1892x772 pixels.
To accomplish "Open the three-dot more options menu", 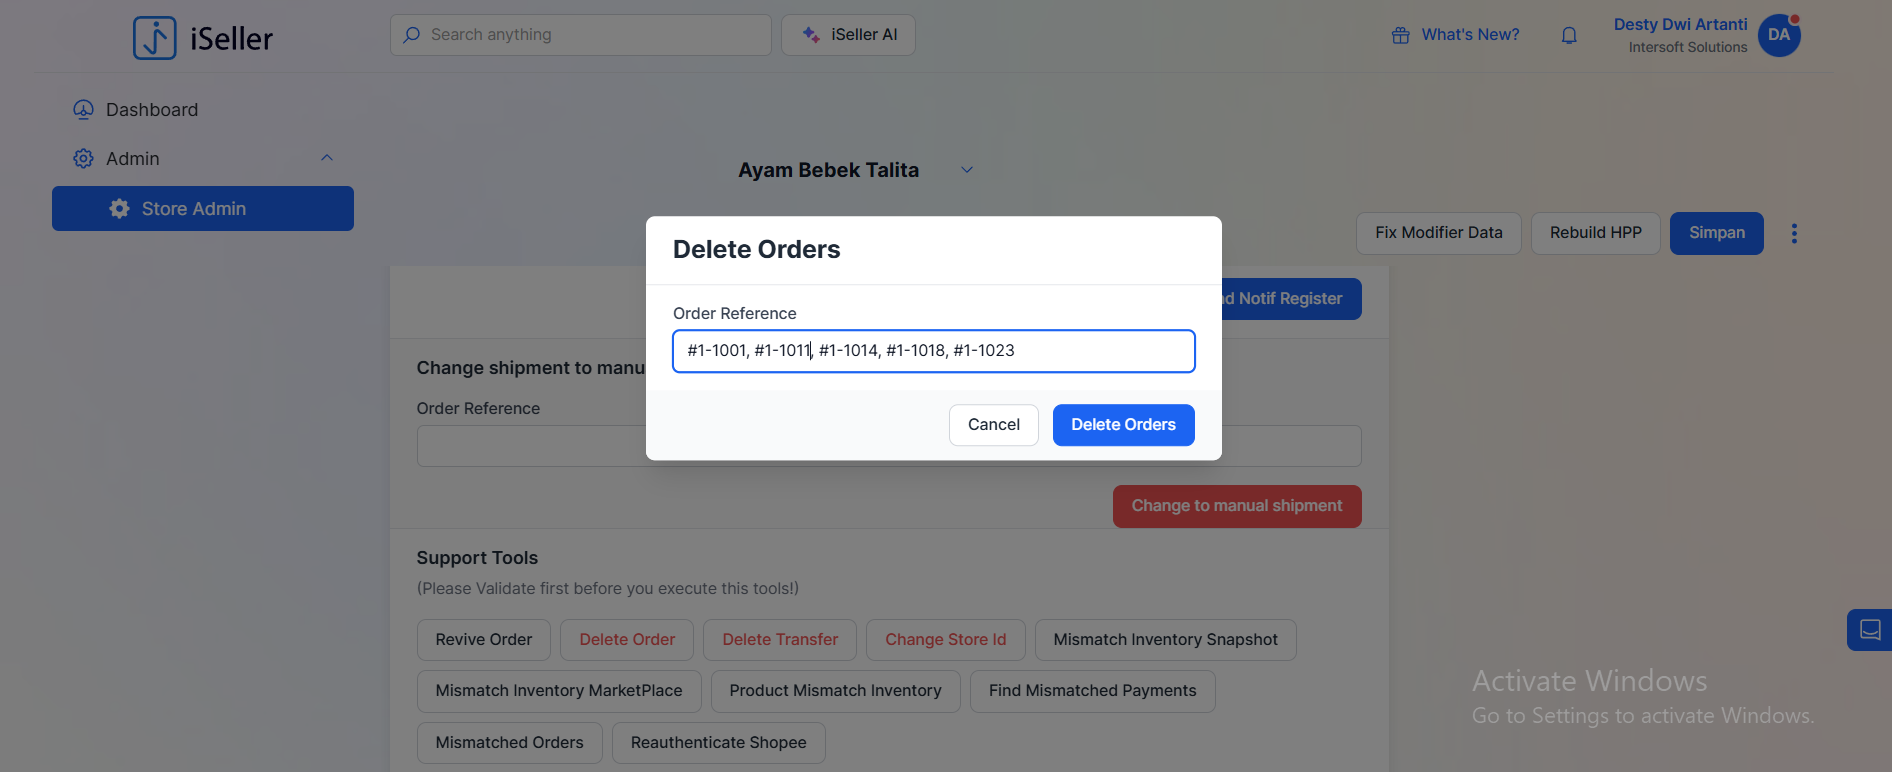I will click(x=1794, y=233).
